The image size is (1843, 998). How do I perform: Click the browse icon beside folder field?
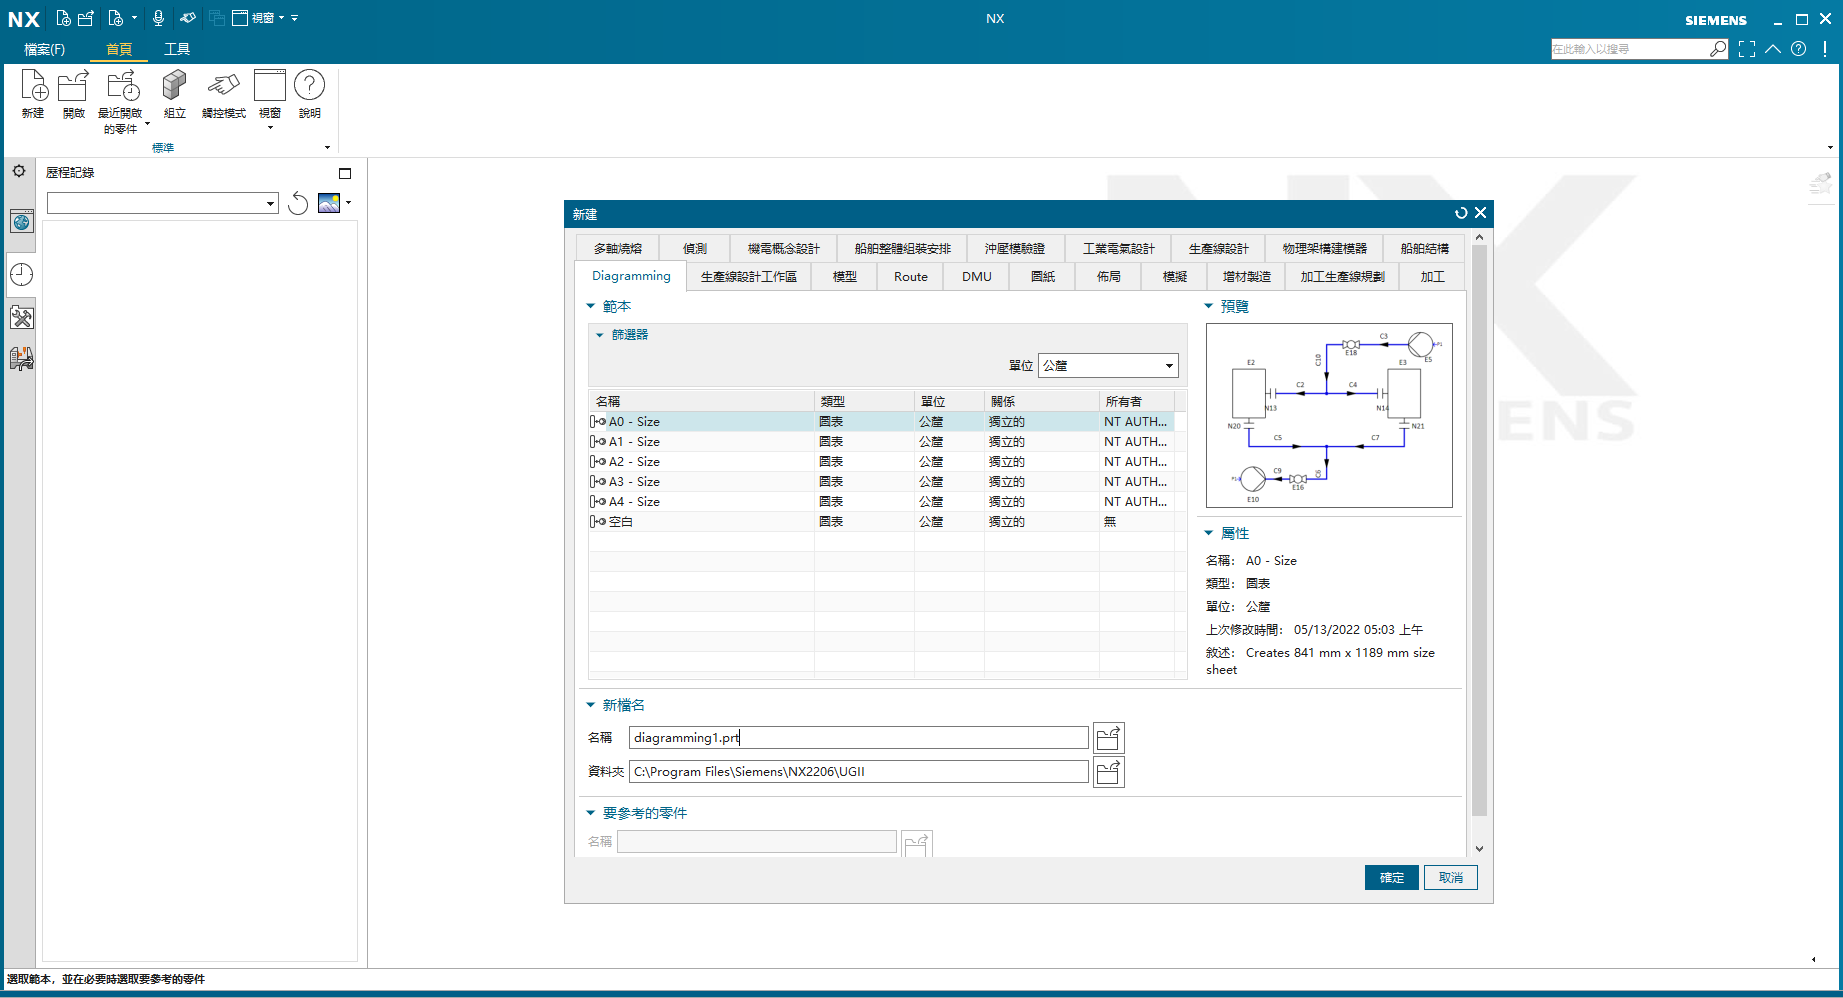pos(1109,772)
